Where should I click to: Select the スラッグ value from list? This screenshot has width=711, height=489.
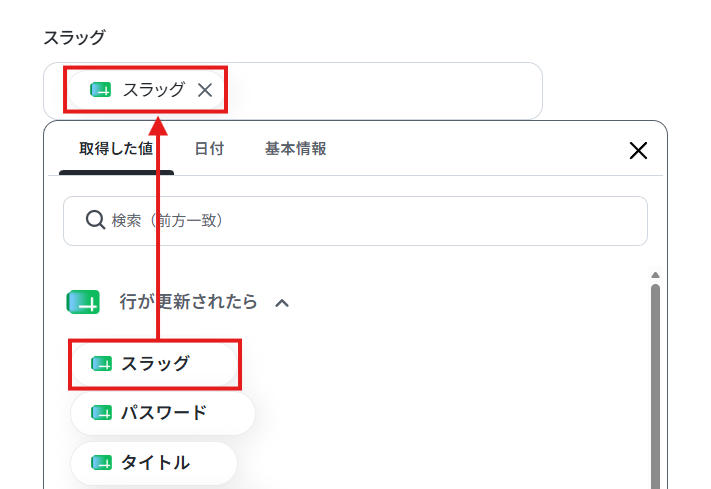coord(154,364)
